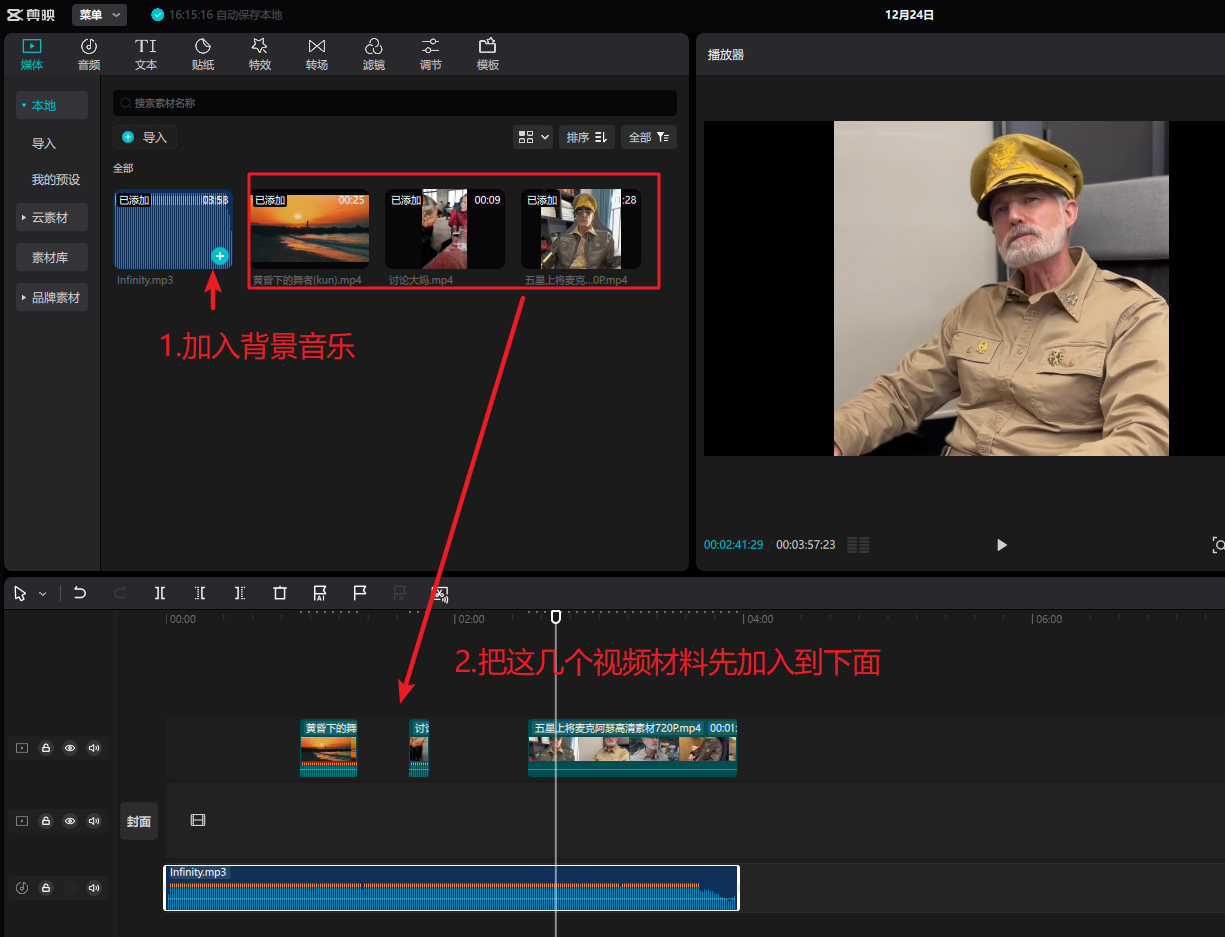Add Infinity.mp3 using the plus icon
The height and width of the screenshot is (937, 1225).
coord(220,257)
